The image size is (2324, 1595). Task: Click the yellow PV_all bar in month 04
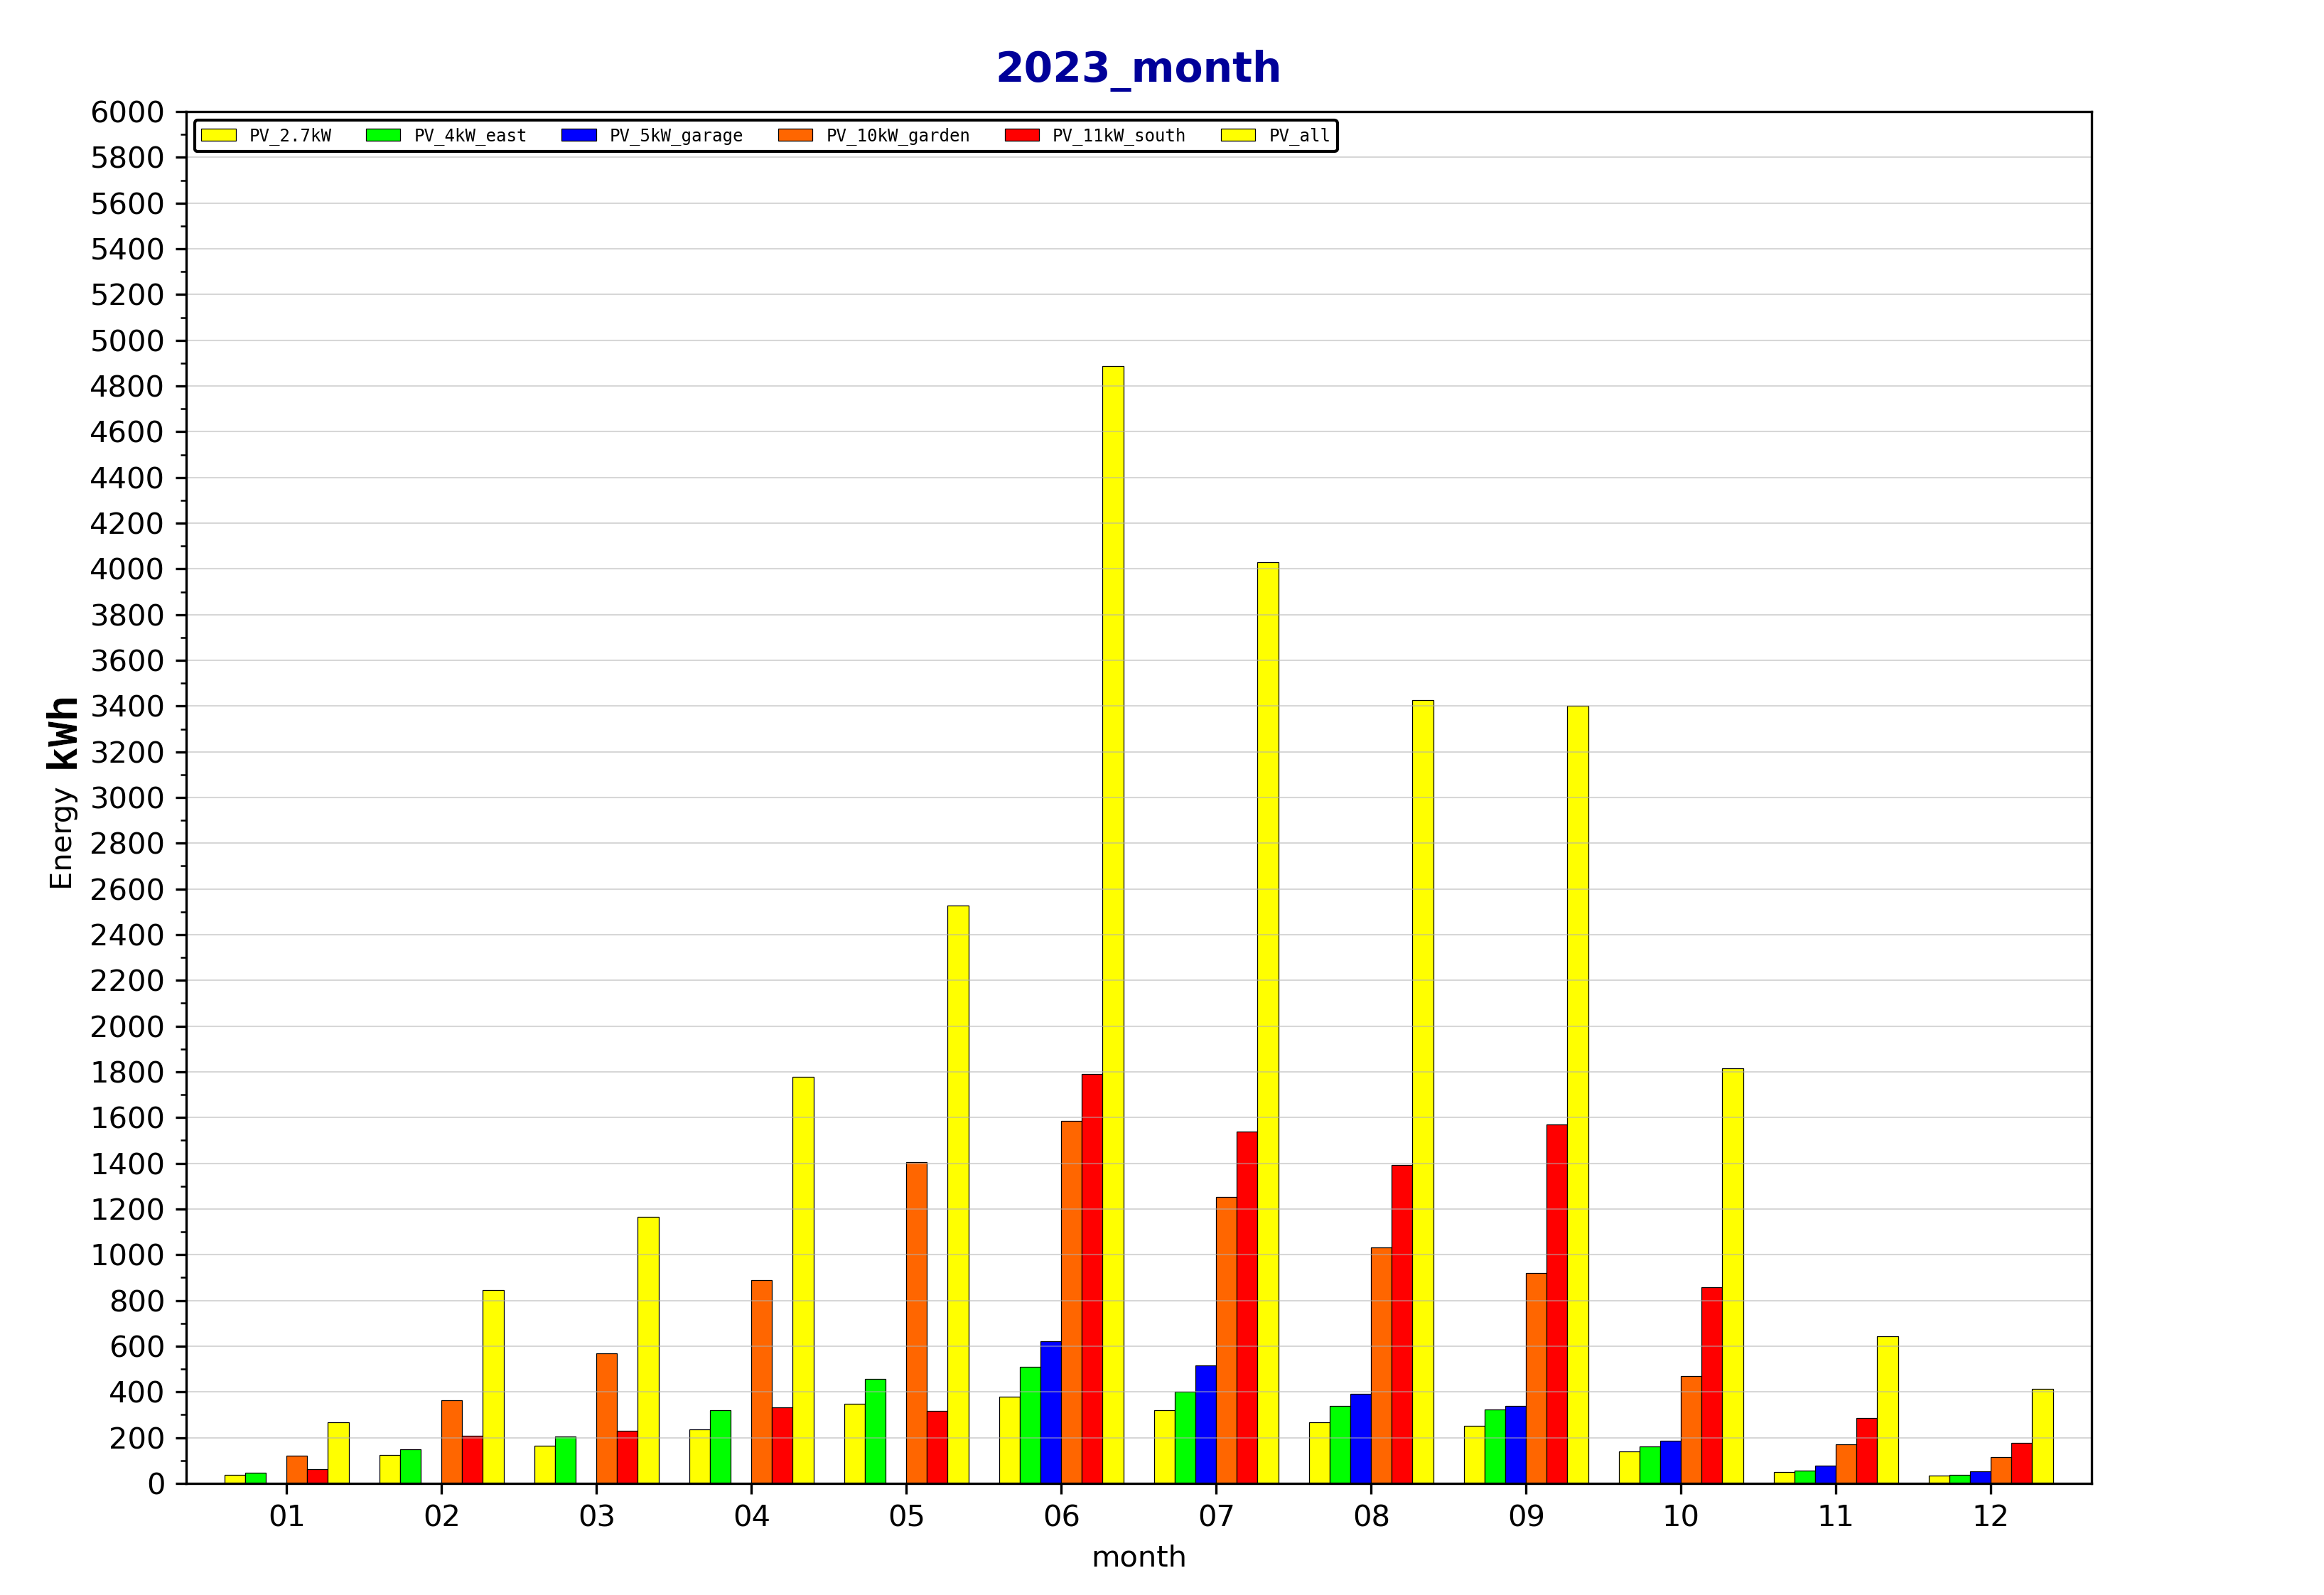[x=803, y=1280]
